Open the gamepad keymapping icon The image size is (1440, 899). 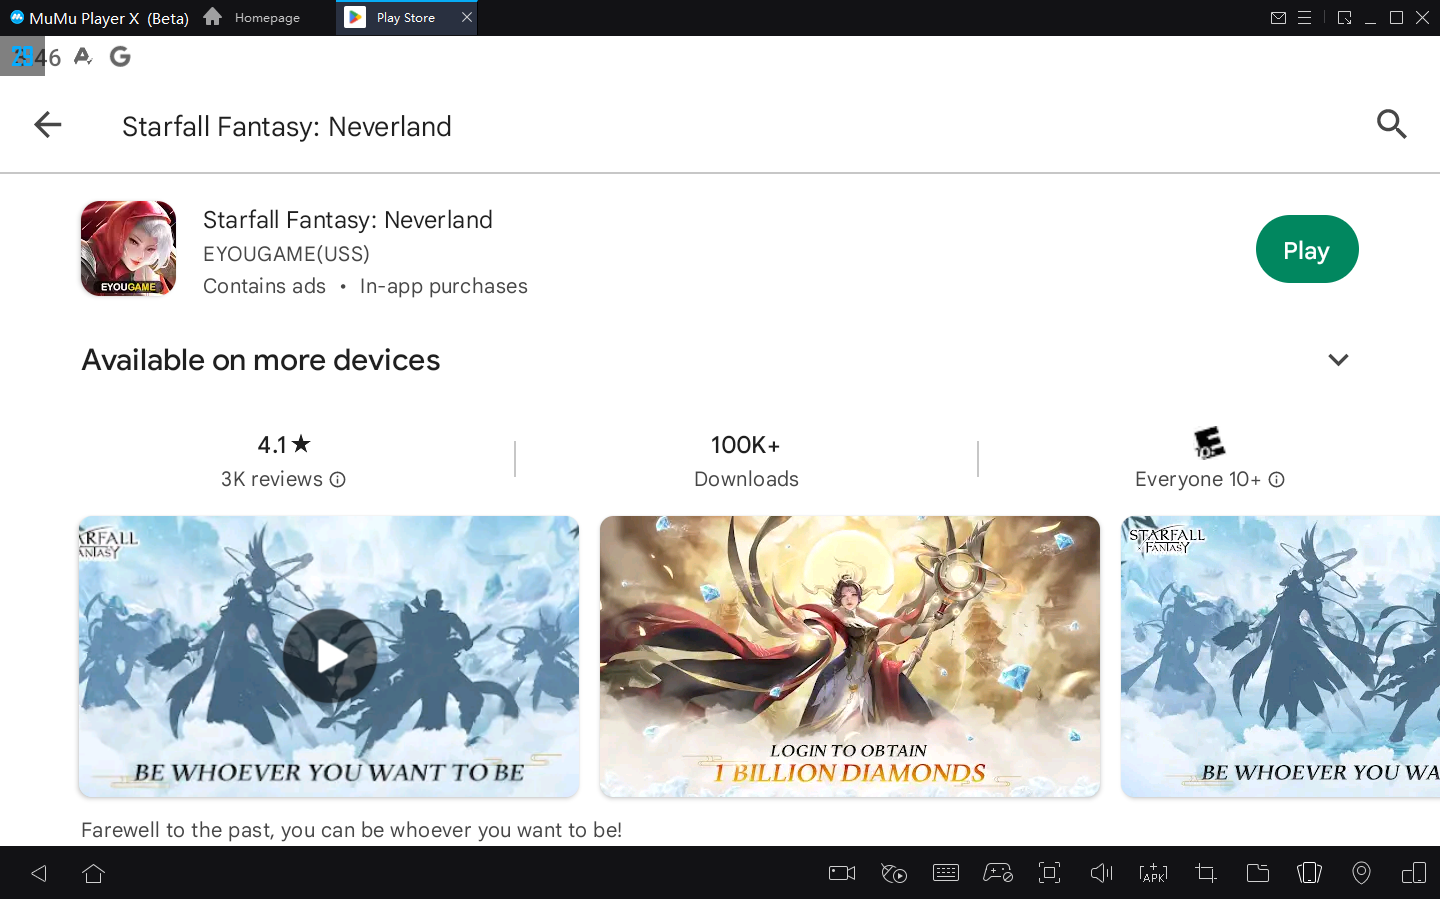pyautogui.click(x=998, y=873)
